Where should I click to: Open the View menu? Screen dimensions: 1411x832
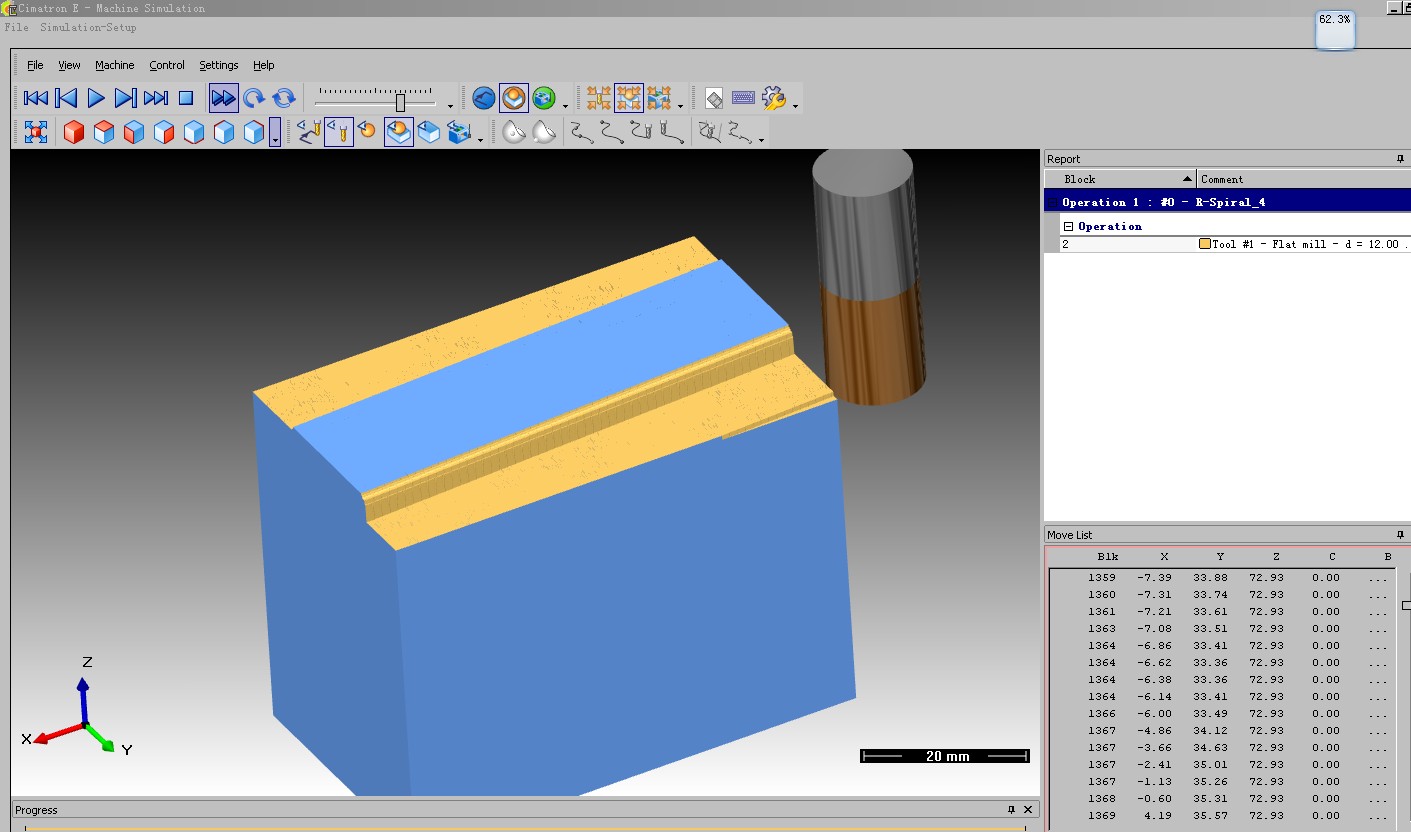[x=69, y=65]
